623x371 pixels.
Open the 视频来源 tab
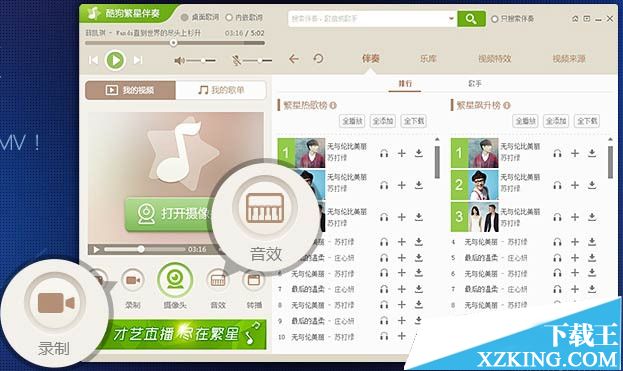coord(569,59)
